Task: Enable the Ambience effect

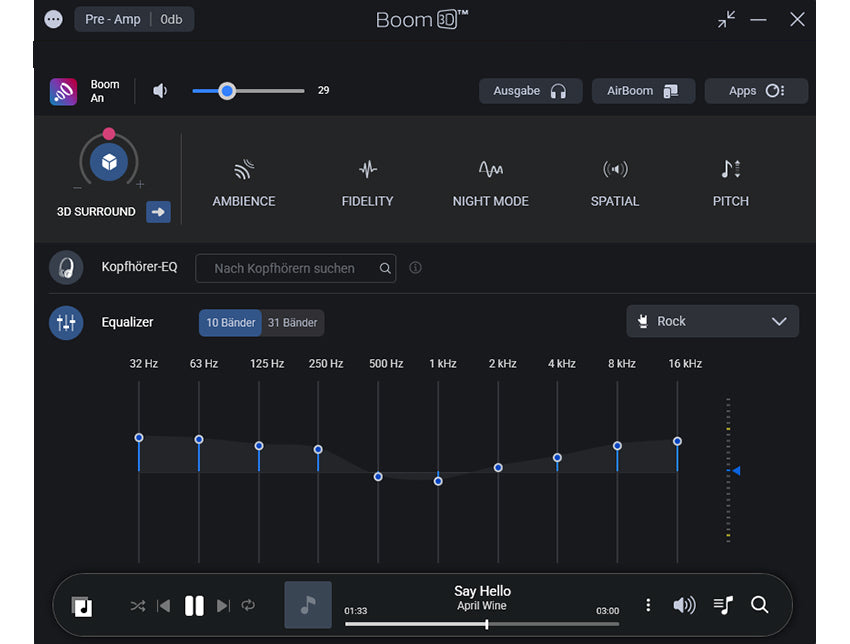Action: 244,183
